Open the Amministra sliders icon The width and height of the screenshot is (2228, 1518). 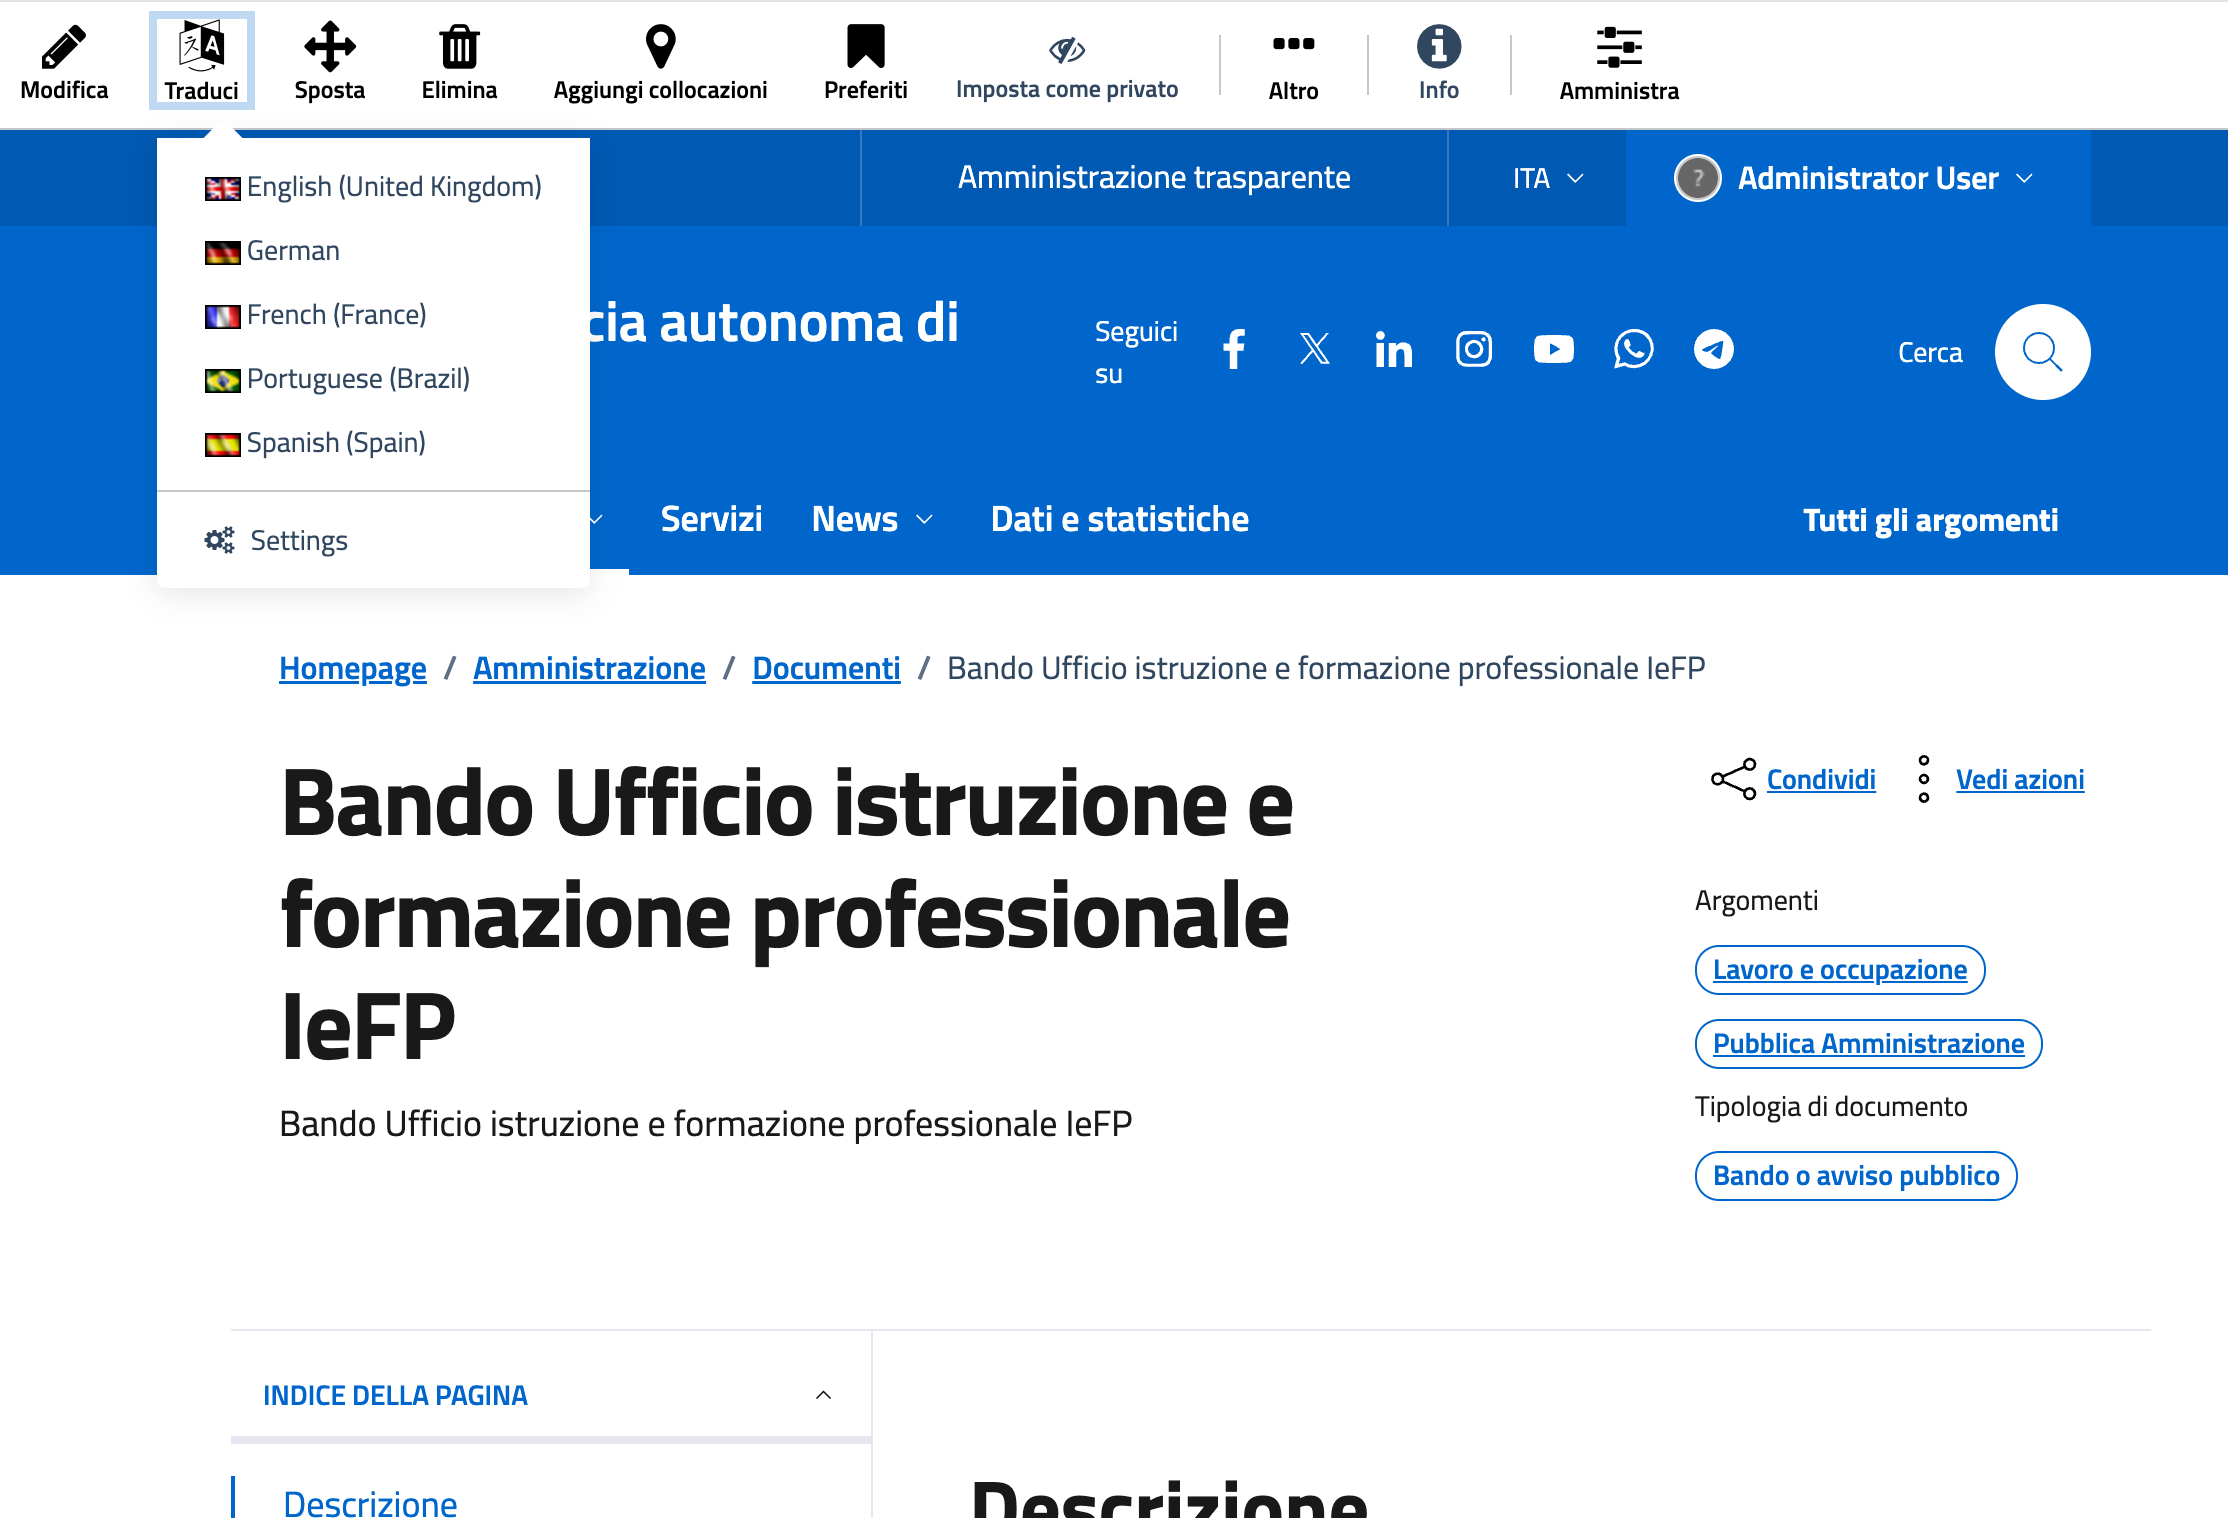[1618, 47]
